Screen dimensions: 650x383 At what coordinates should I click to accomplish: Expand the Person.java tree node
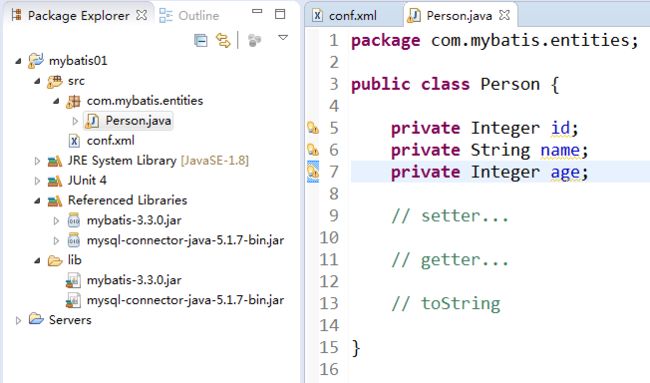tap(75, 121)
